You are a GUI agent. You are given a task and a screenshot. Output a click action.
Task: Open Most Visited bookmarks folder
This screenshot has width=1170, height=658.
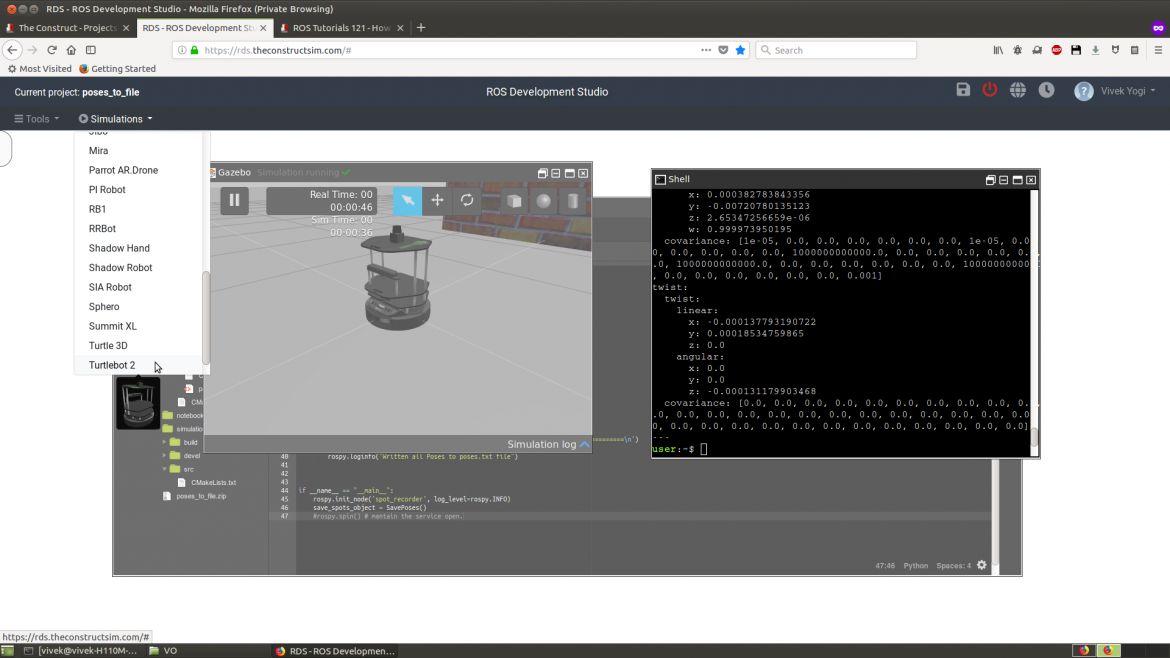coord(40,69)
